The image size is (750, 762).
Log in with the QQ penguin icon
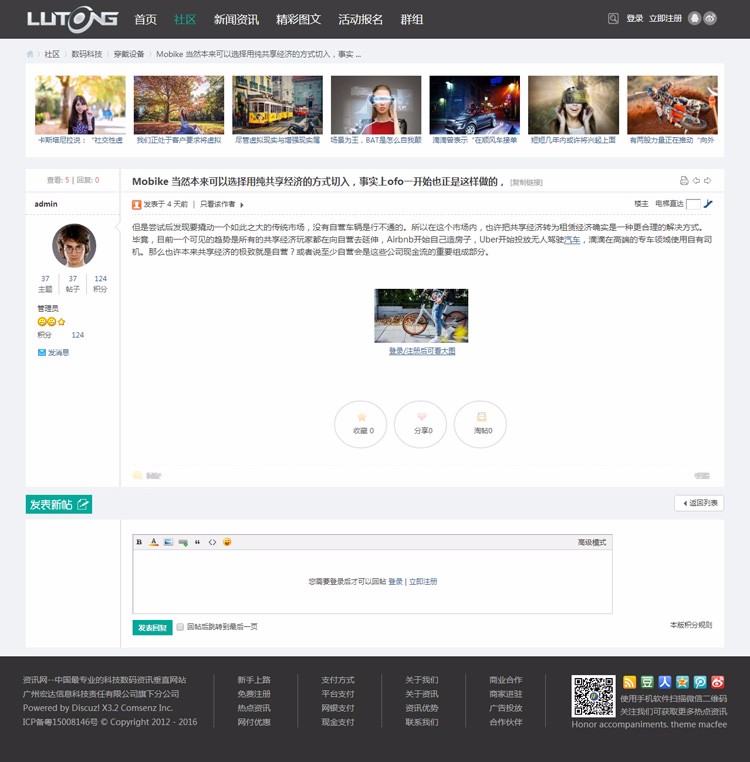pyautogui.click(x=695, y=18)
